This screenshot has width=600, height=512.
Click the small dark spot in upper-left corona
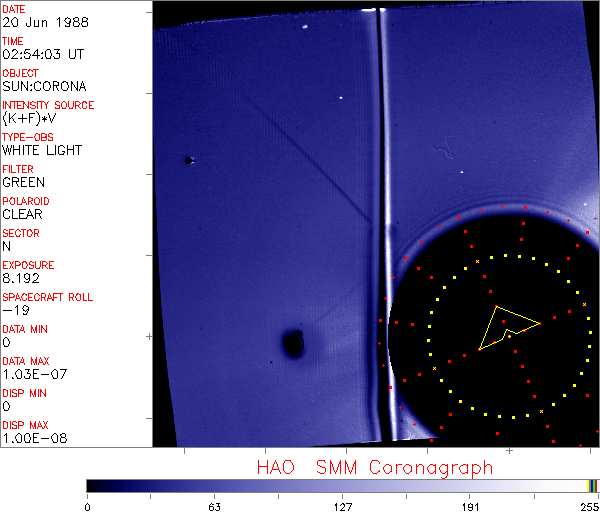pos(188,160)
